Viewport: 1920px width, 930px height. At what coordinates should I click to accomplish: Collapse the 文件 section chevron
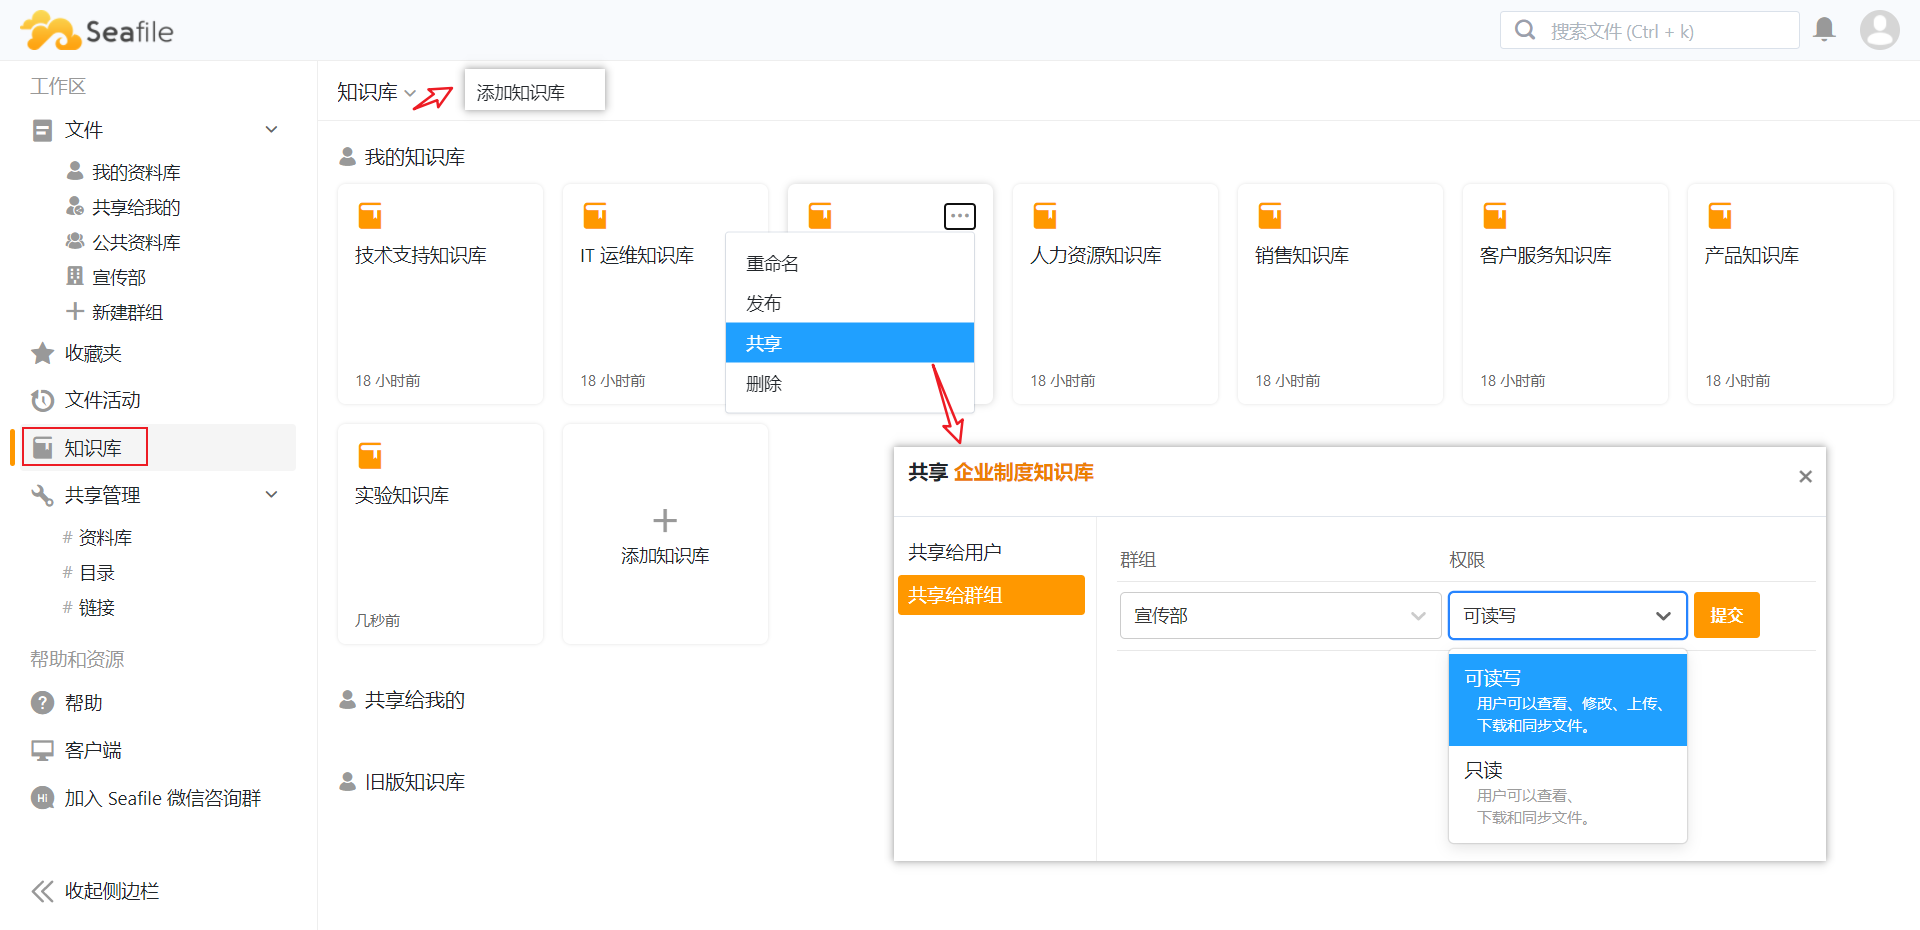click(x=271, y=130)
